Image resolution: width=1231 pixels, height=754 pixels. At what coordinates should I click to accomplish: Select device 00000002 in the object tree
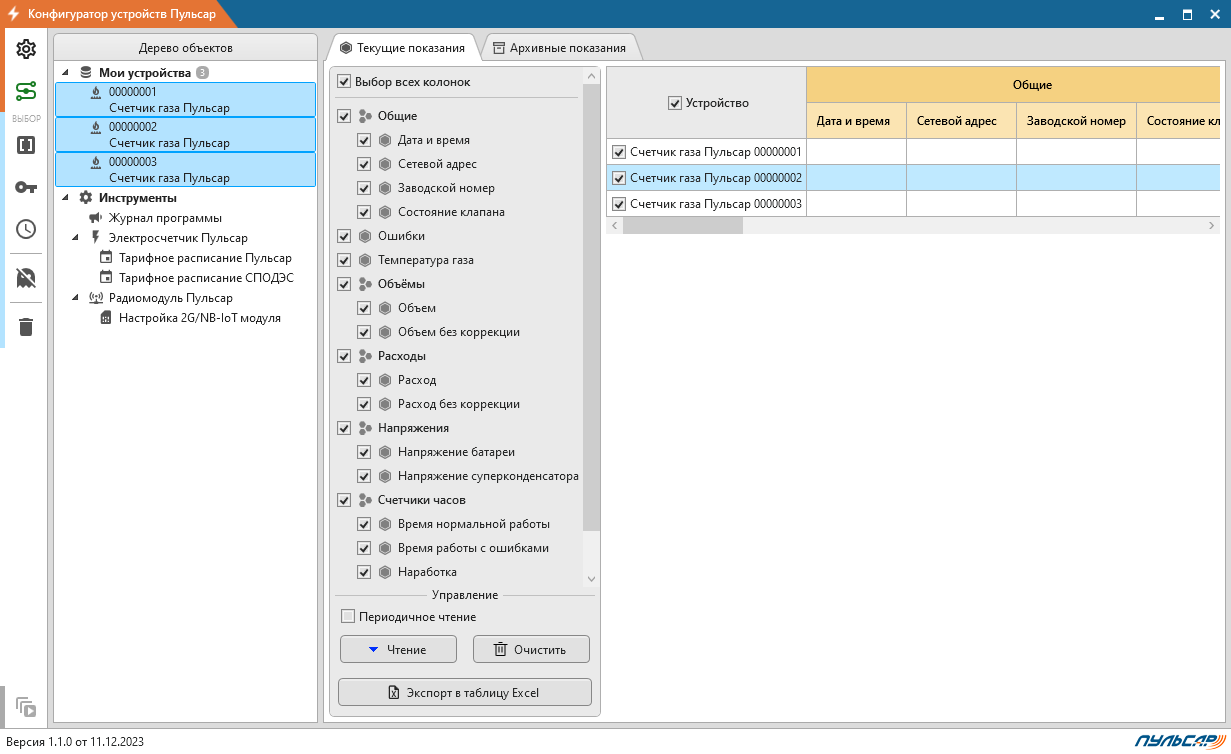[x=186, y=134]
